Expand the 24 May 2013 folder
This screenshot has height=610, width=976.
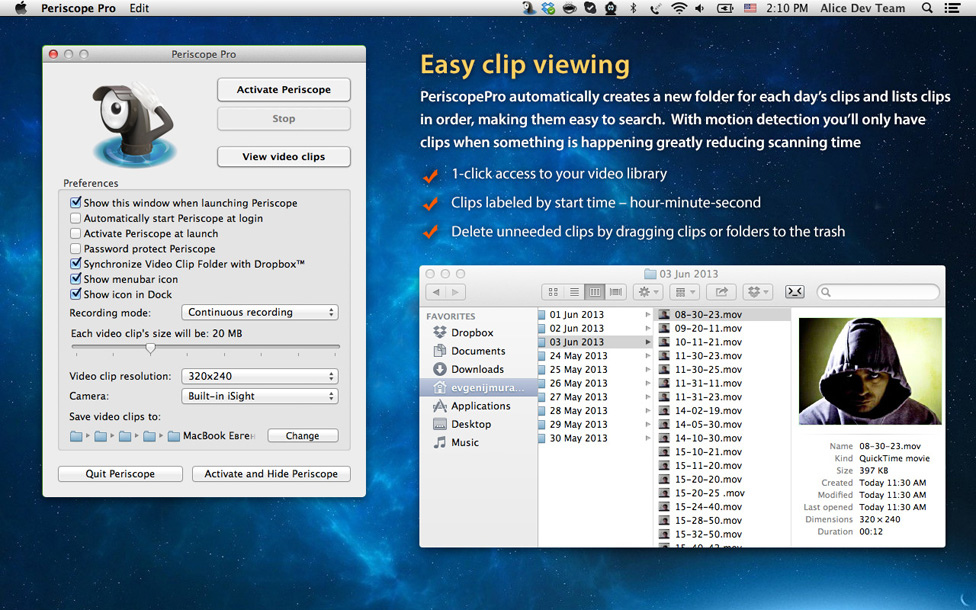point(648,356)
